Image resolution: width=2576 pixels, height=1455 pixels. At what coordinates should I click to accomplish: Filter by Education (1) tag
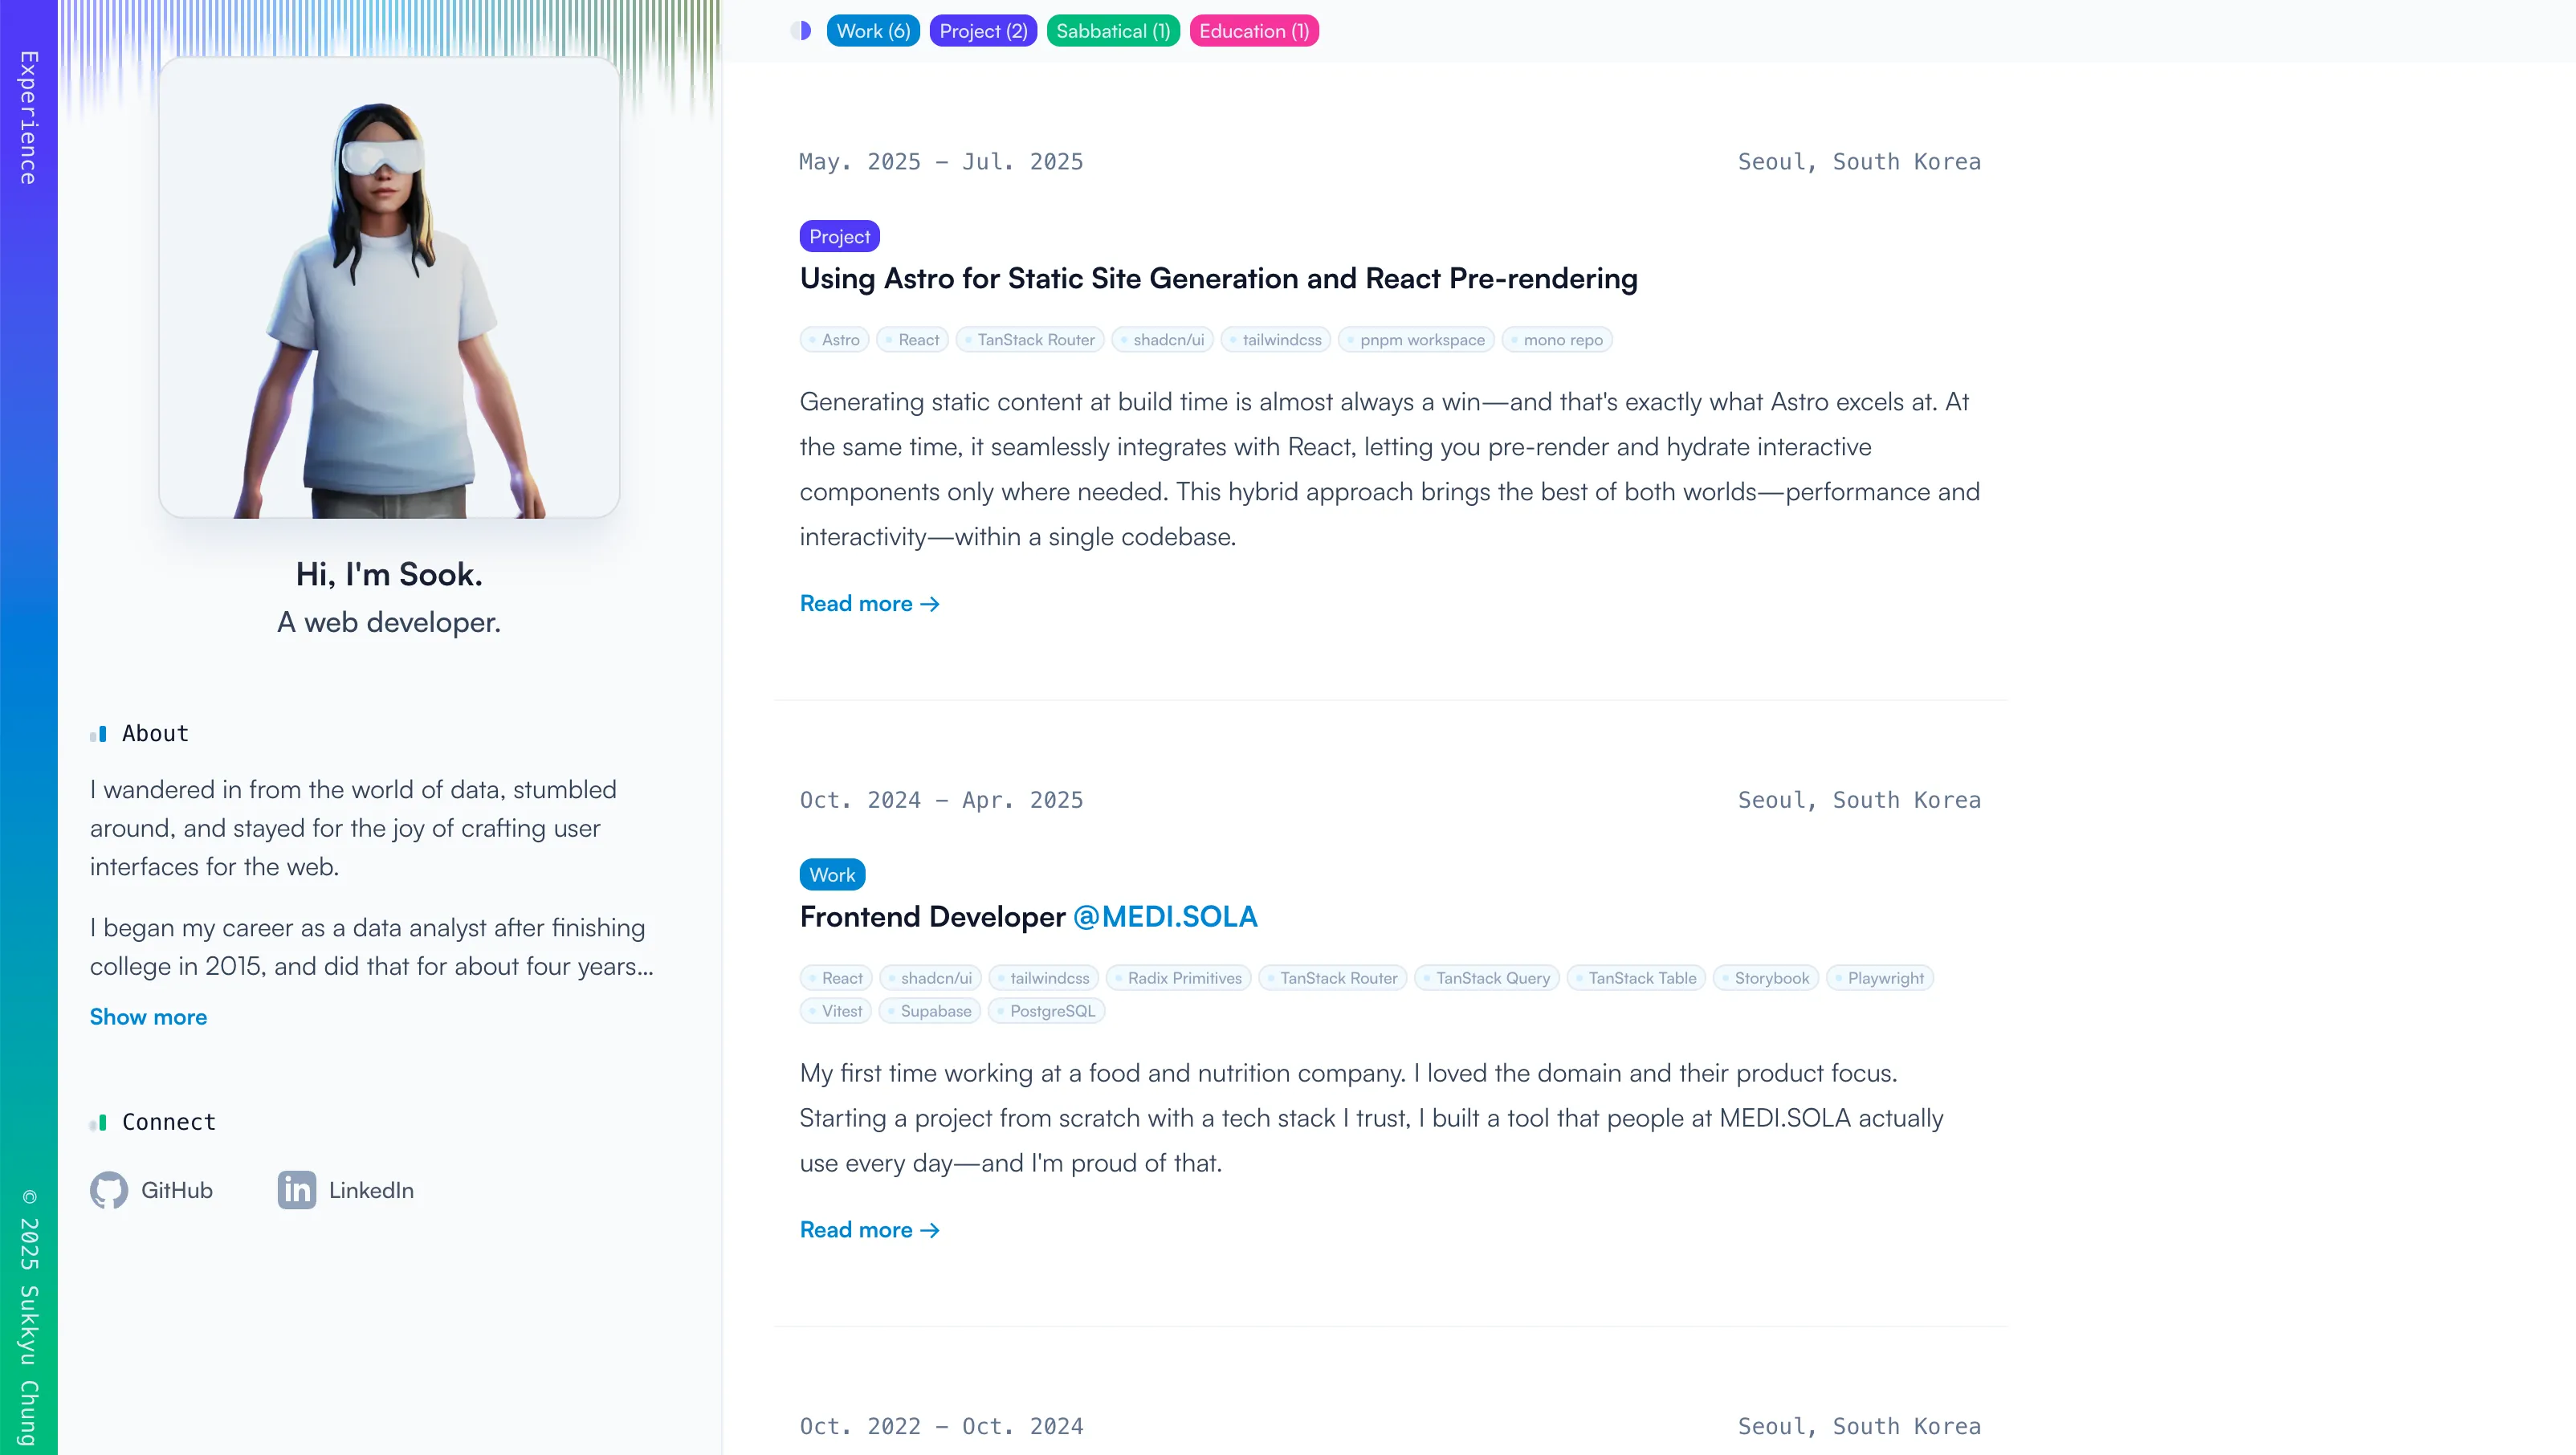1254,31
